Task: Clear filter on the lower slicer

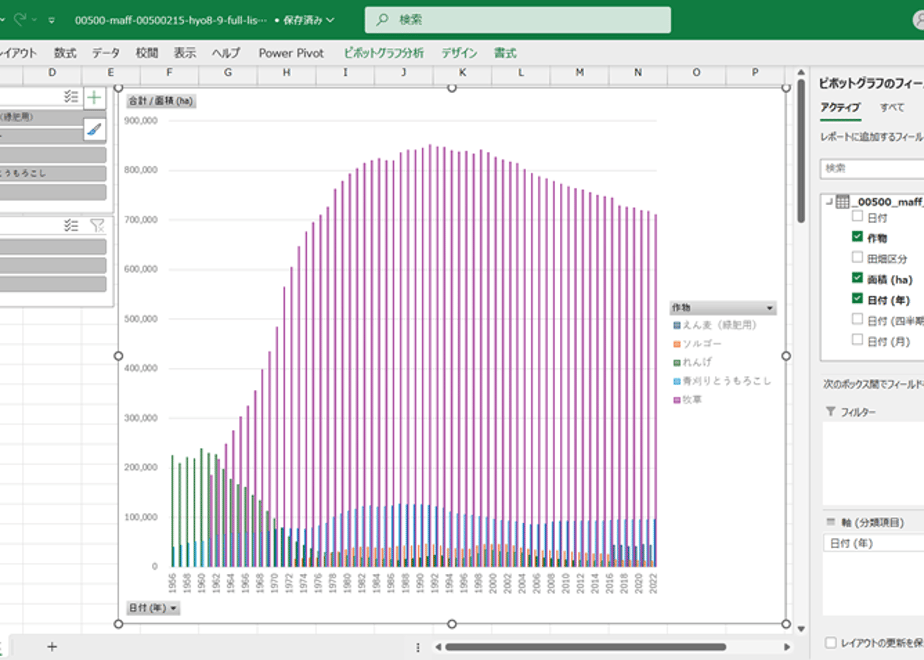Action: (97, 225)
